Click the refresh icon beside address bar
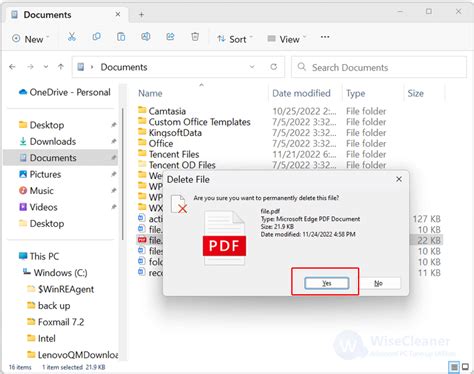Viewport: 474px width, 374px height. [274, 67]
